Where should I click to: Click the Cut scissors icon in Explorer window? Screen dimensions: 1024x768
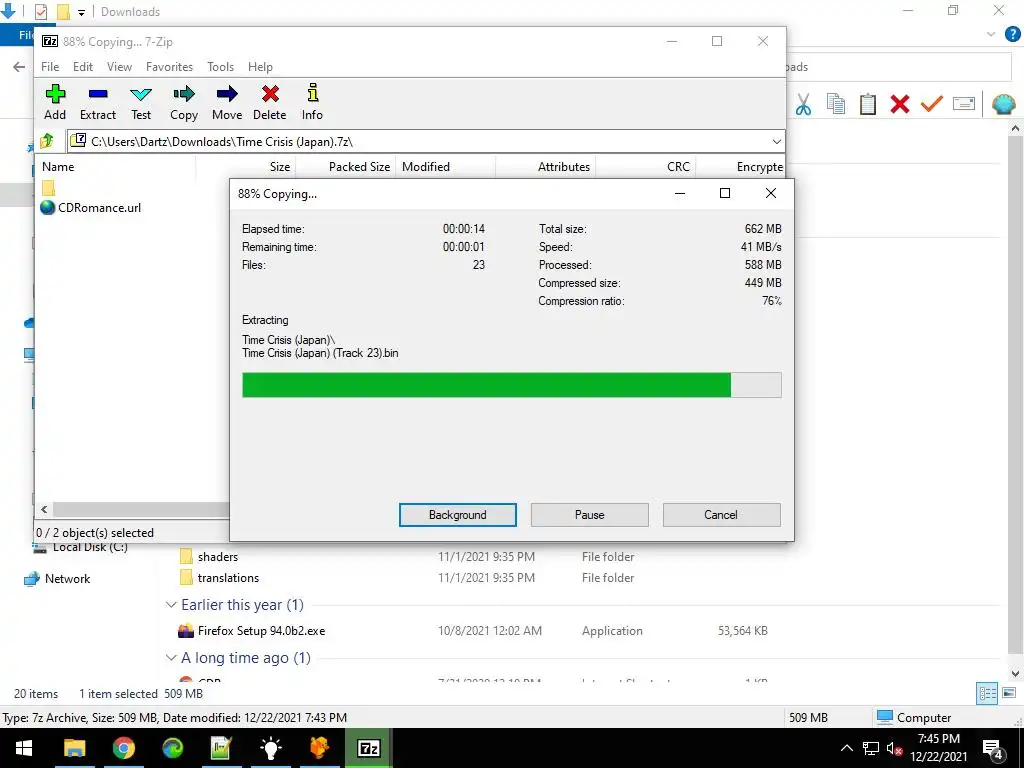803,104
